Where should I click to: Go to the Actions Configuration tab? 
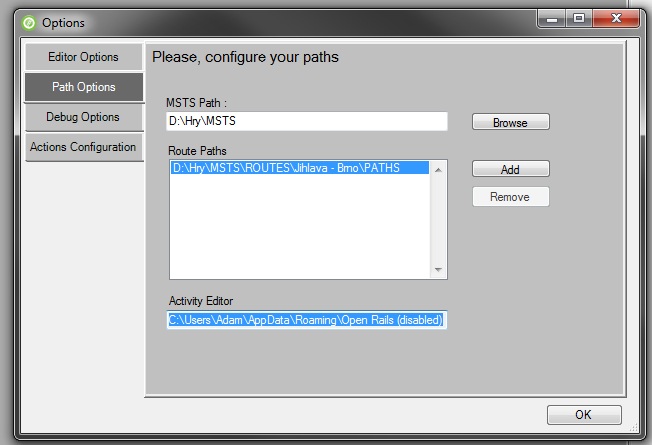(x=84, y=147)
